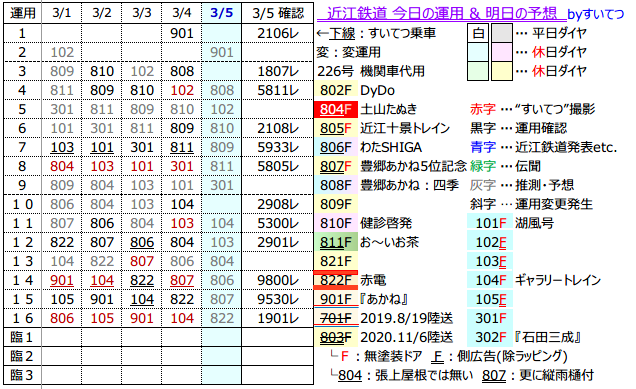Open the 近江鉄道 今日の運用 & 明日の予想 title link

point(441,13)
